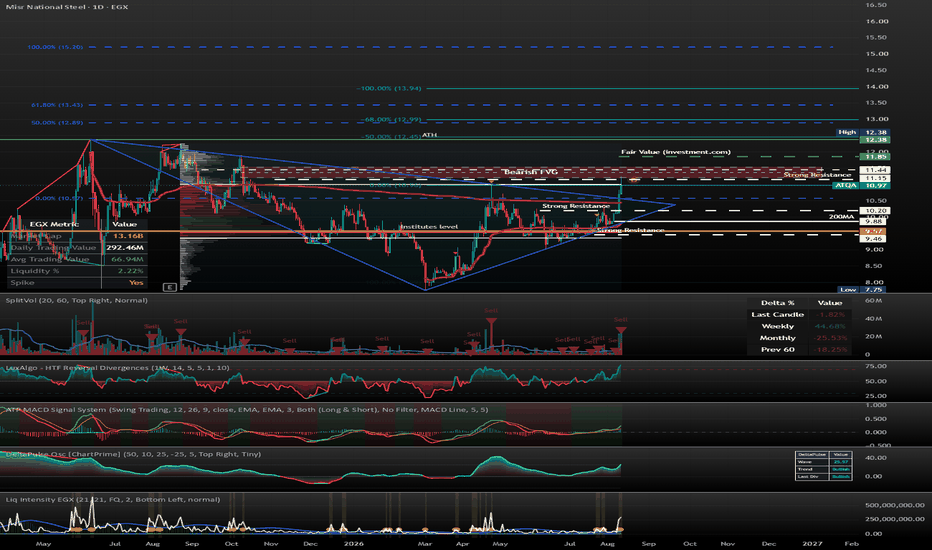The image size is (932, 550).
Task: Click the 200MA line label
Action: point(841,217)
